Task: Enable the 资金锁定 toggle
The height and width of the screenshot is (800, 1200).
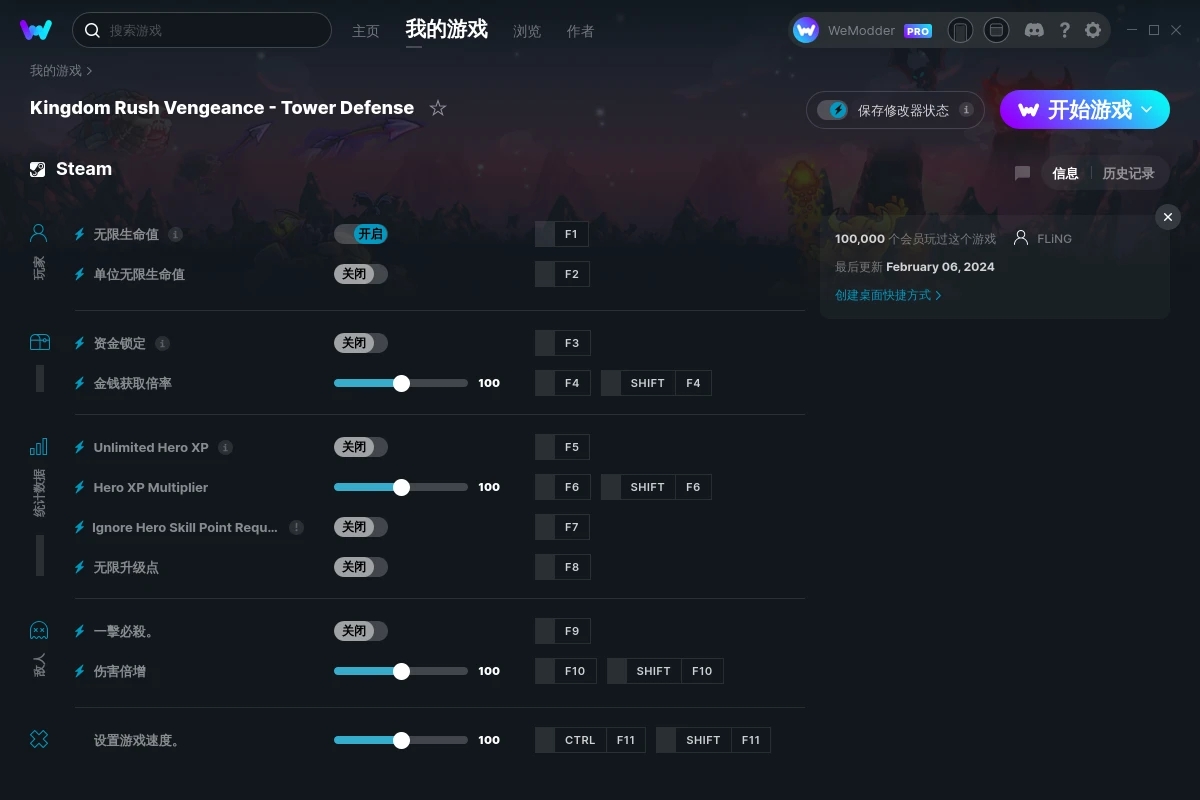Action: point(361,343)
